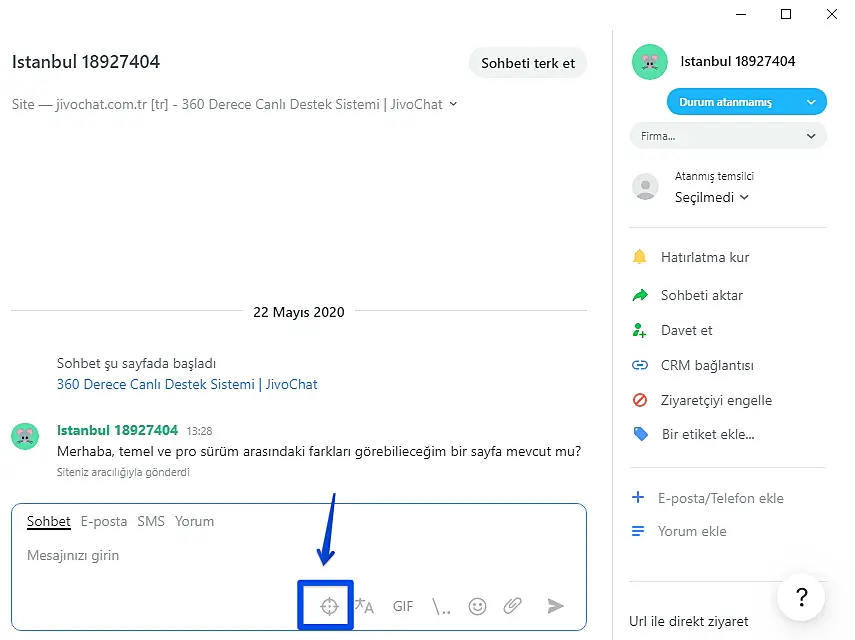Attach a file with paperclip icon
855x640 pixels.
click(512, 606)
